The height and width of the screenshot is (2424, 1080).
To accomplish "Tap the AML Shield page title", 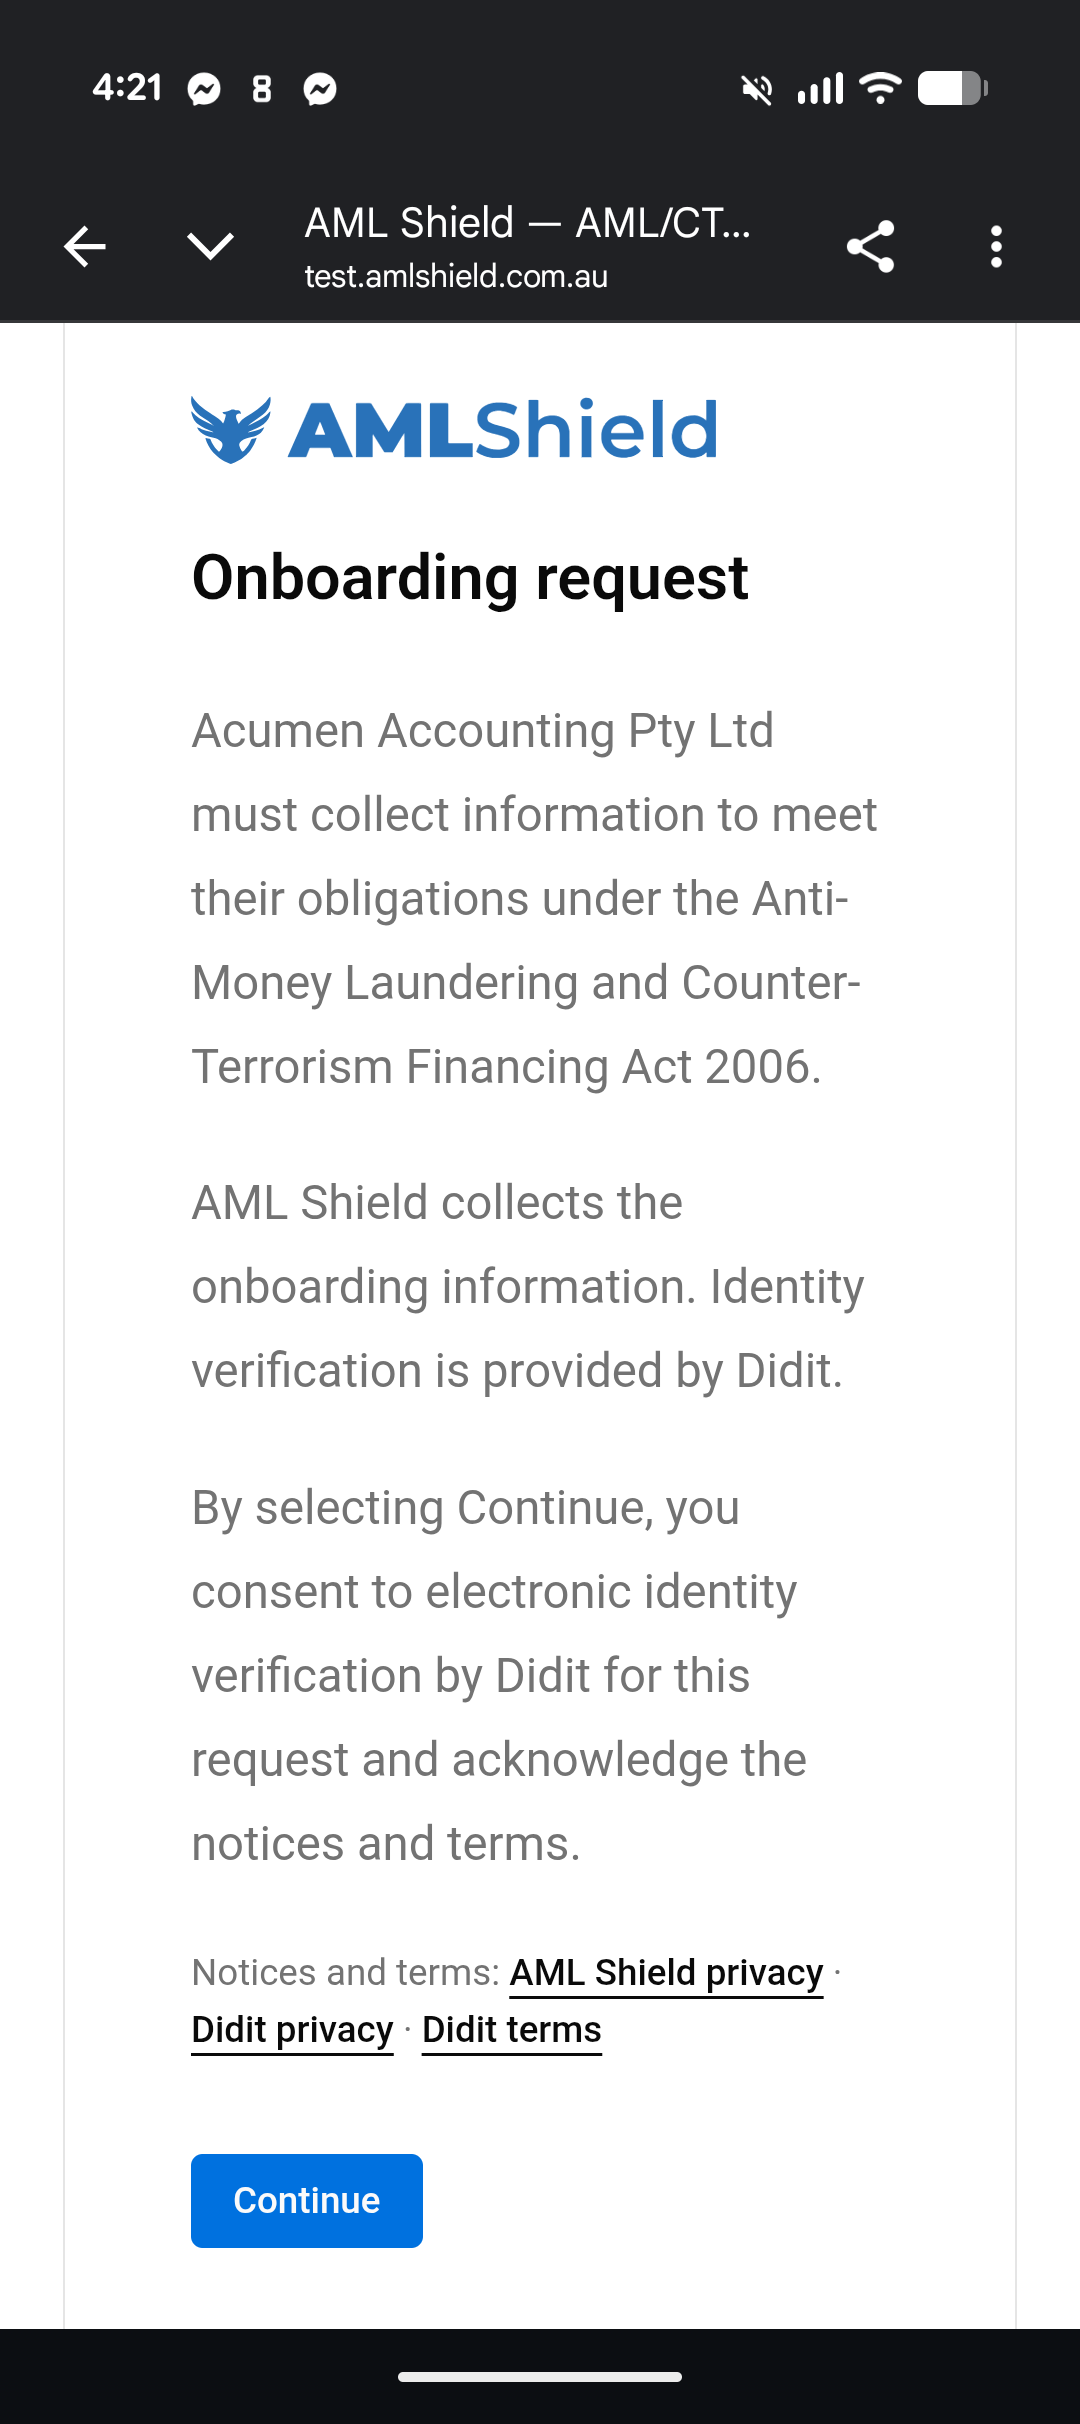I will click(x=527, y=222).
